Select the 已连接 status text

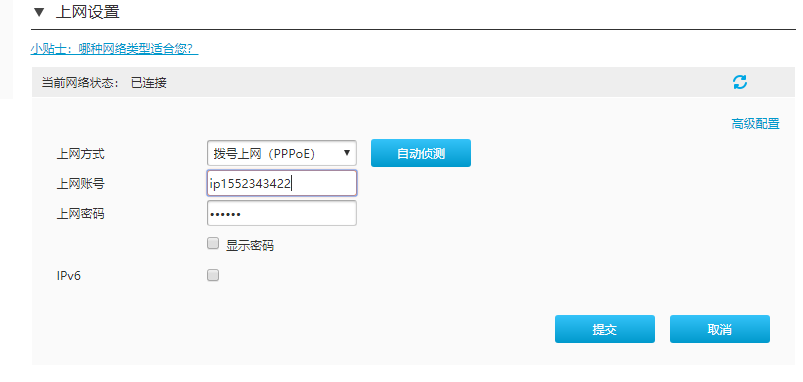tap(149, 82)
